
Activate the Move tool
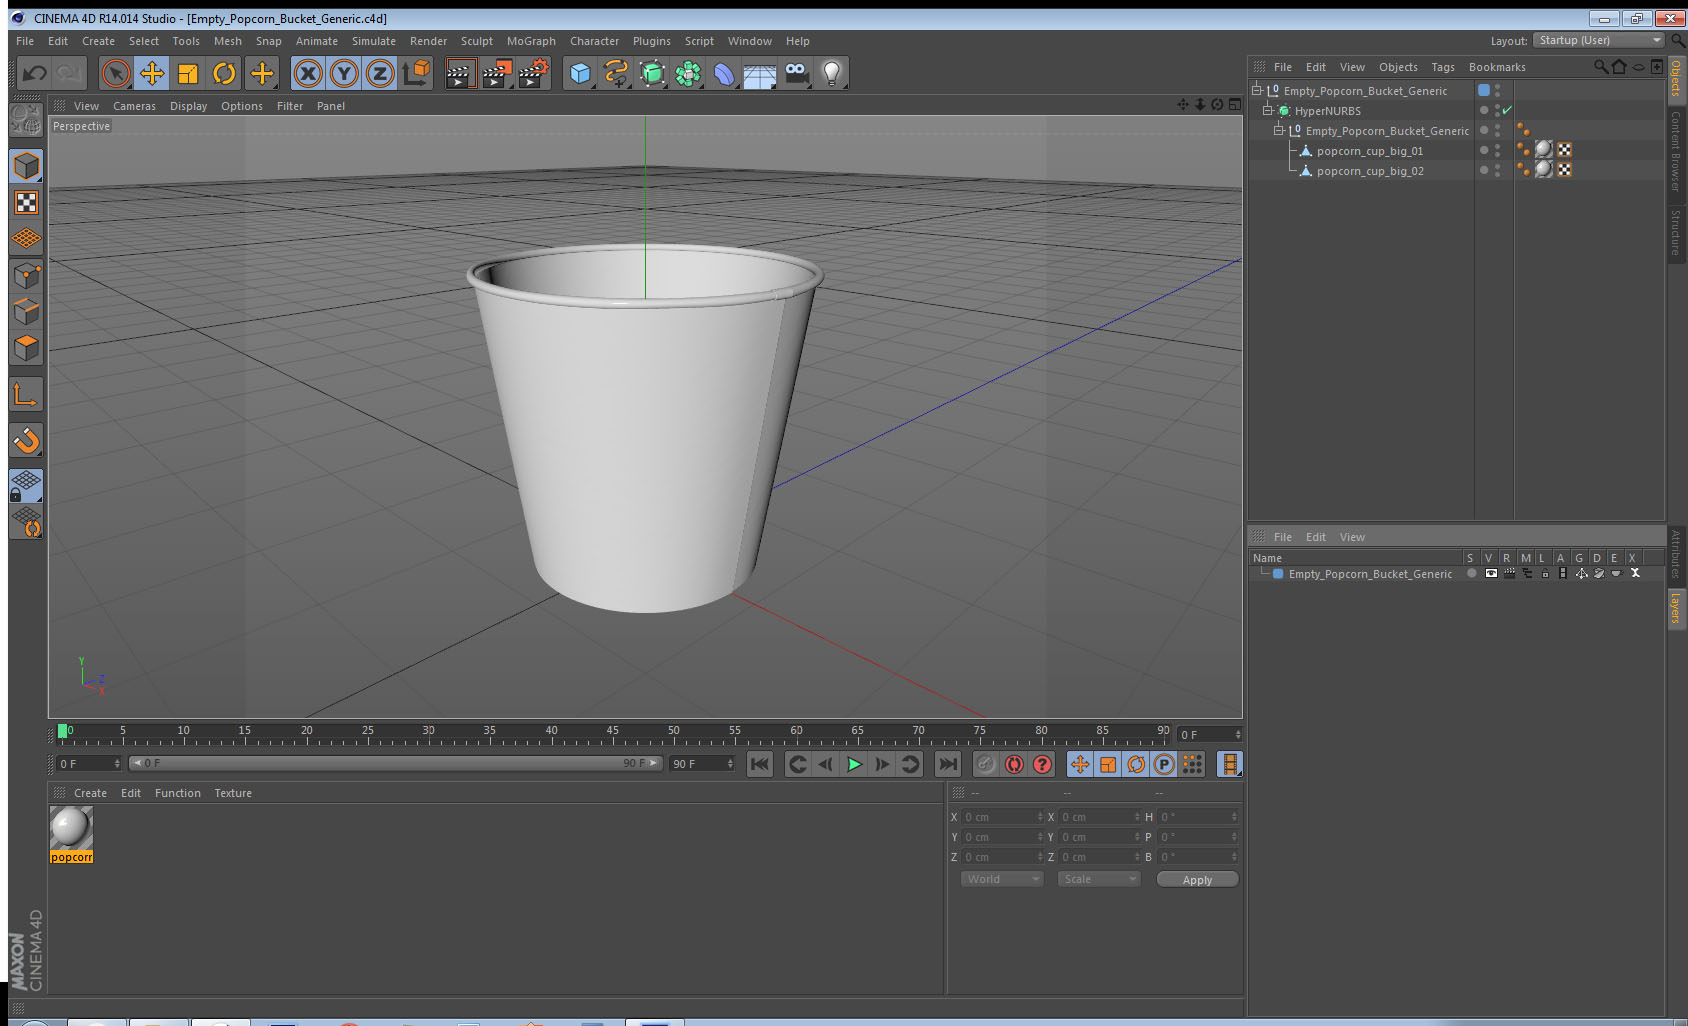(152, 73)
